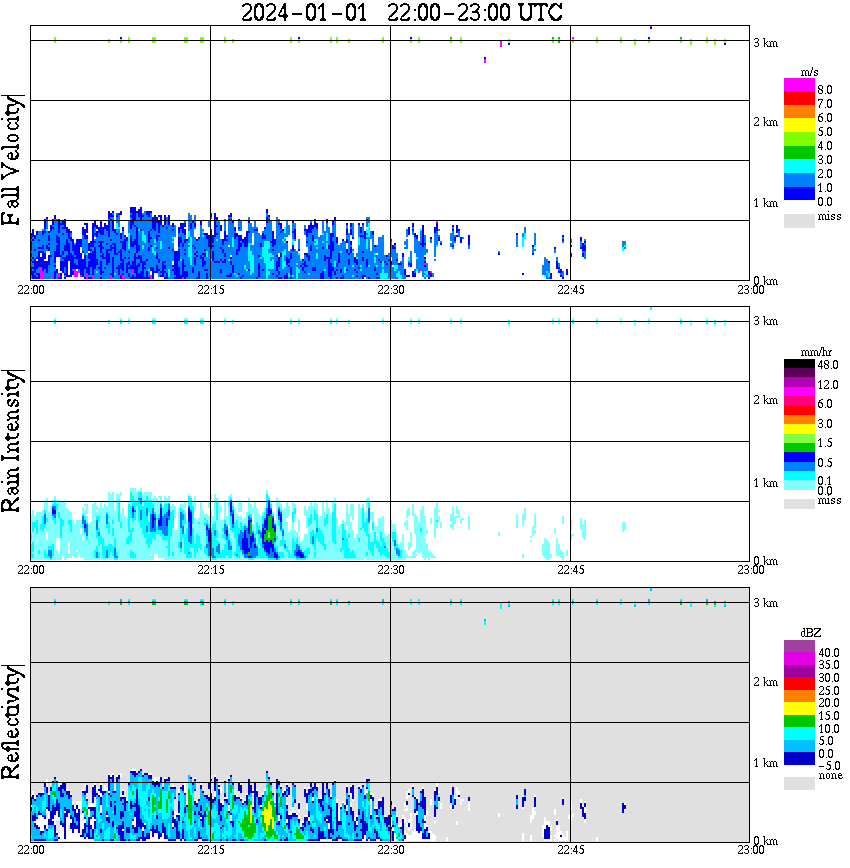Click the cyan 2.0 m/s legend swatch

pyautogui.click(x=799, y=166)
